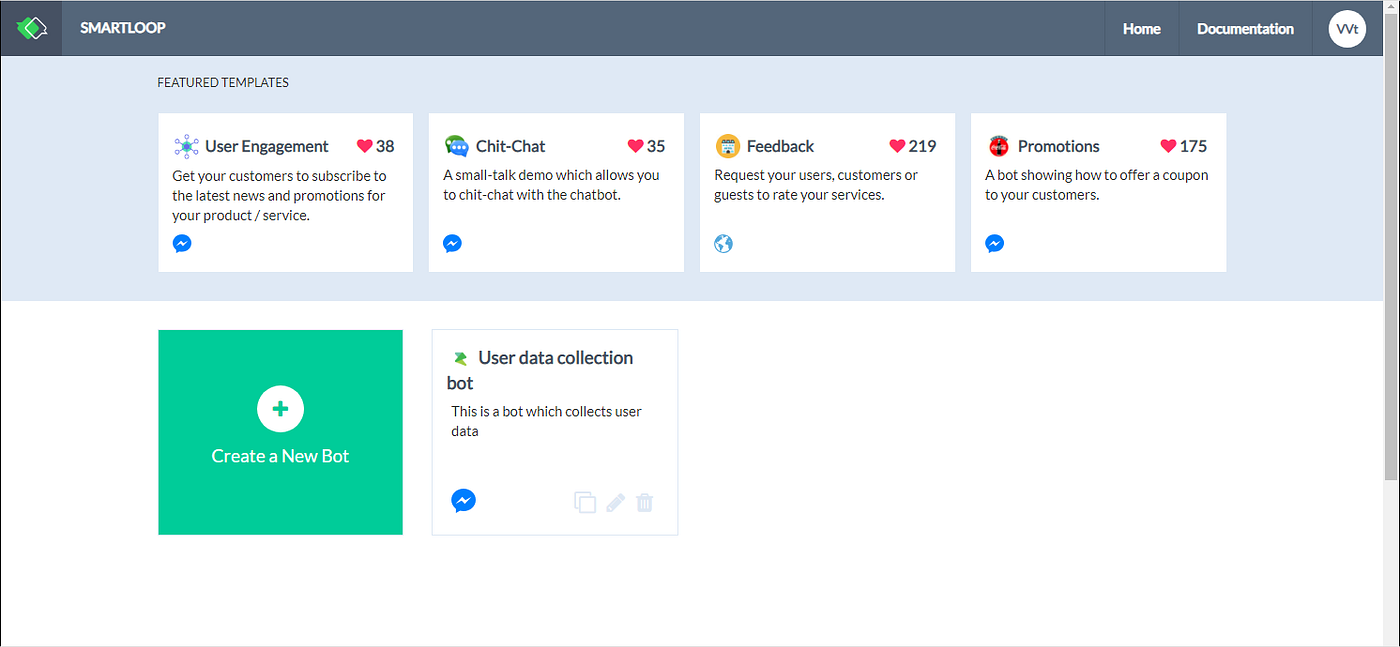Open the User Engagement template title
The height and width of the screenshot is (647, 1400).
[x=267, y=146]
